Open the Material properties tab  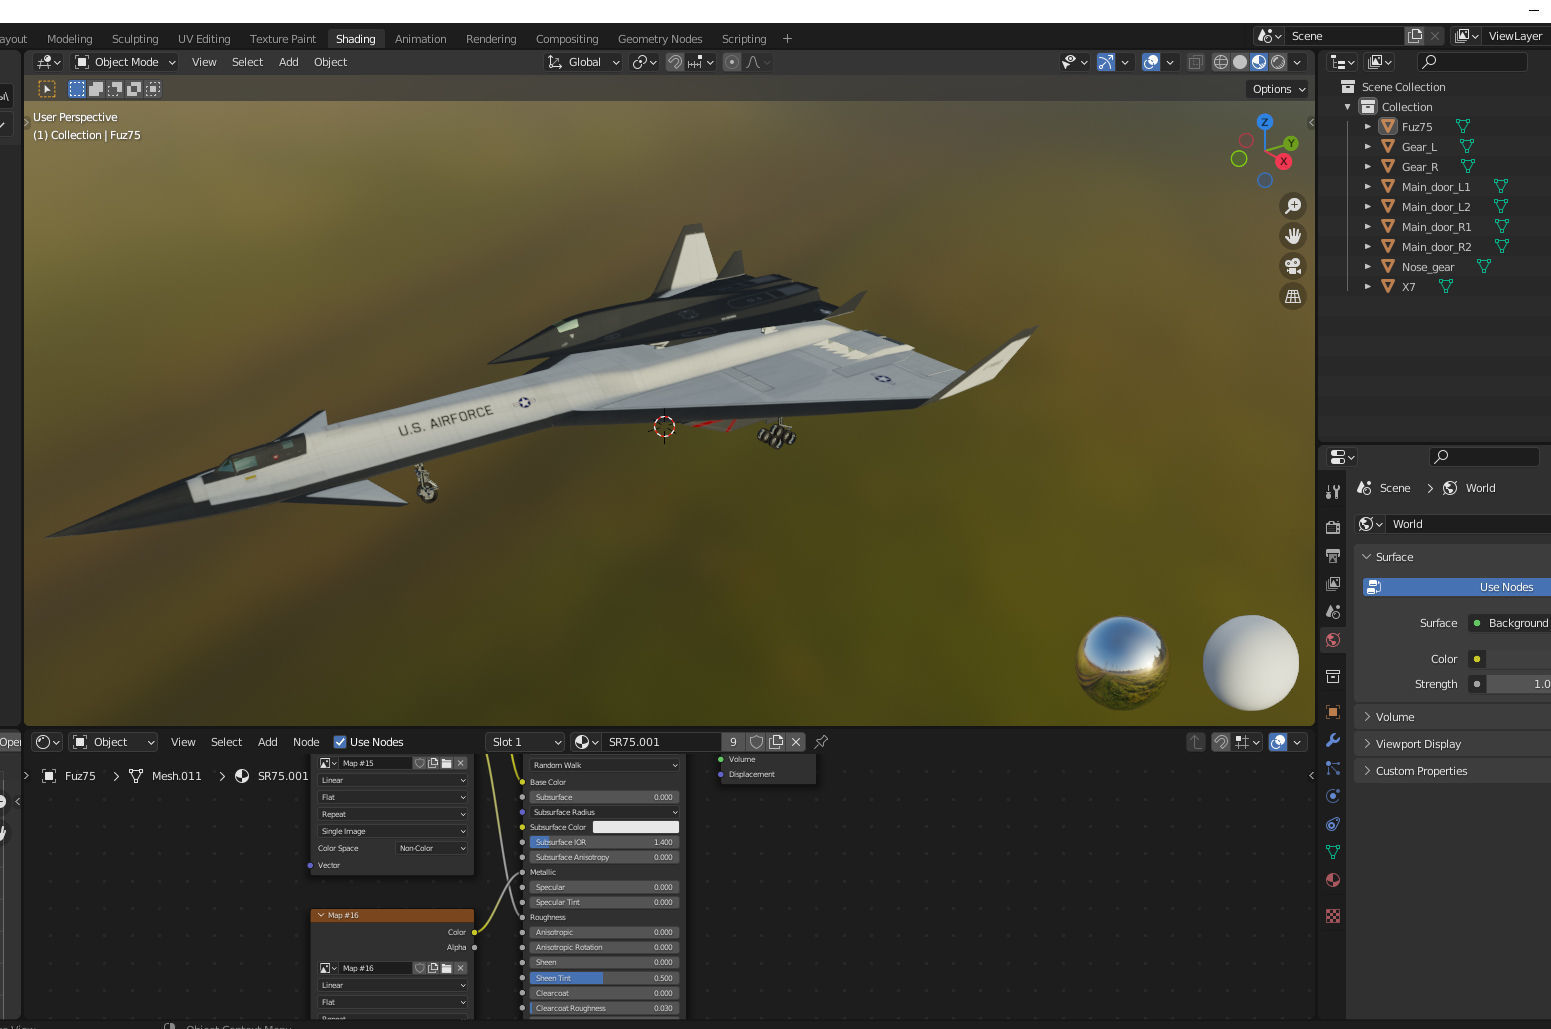coord(1333,880)
